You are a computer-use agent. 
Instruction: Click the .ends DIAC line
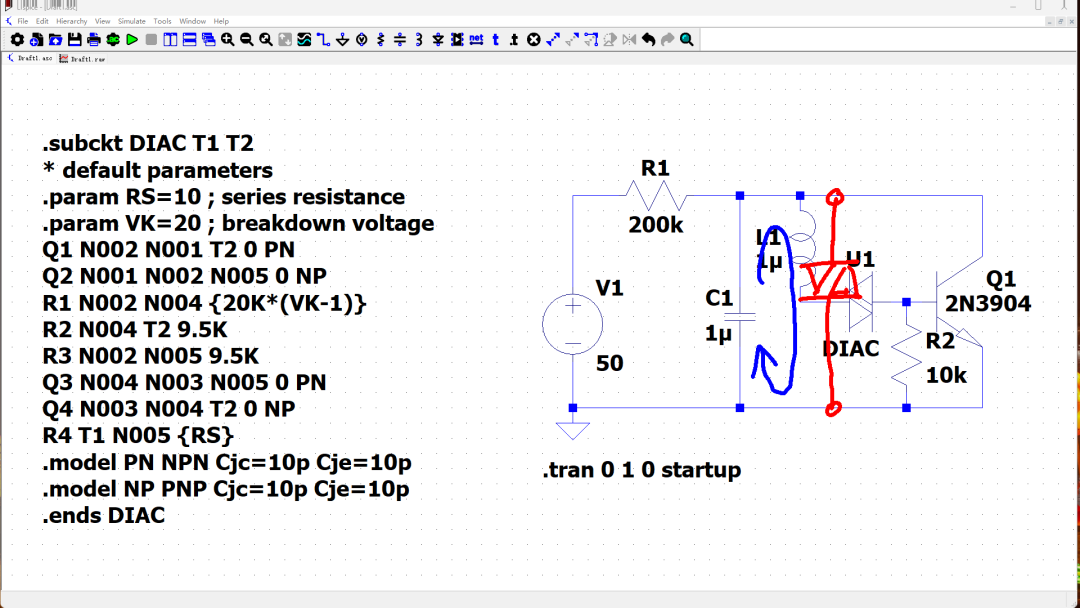click(104, 516)
